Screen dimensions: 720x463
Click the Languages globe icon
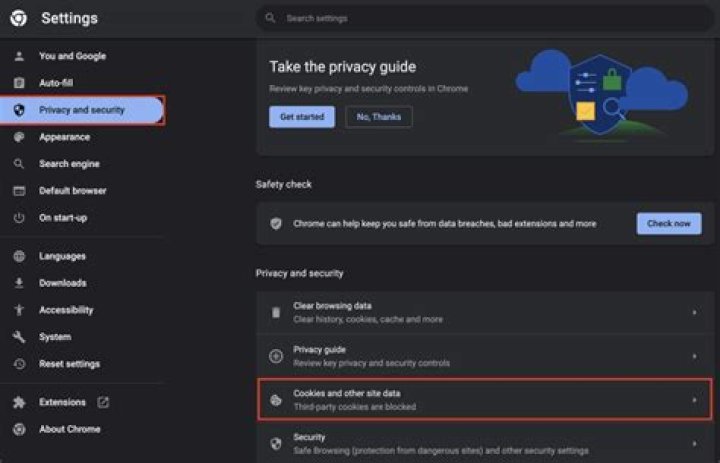[x=19, y=256]
